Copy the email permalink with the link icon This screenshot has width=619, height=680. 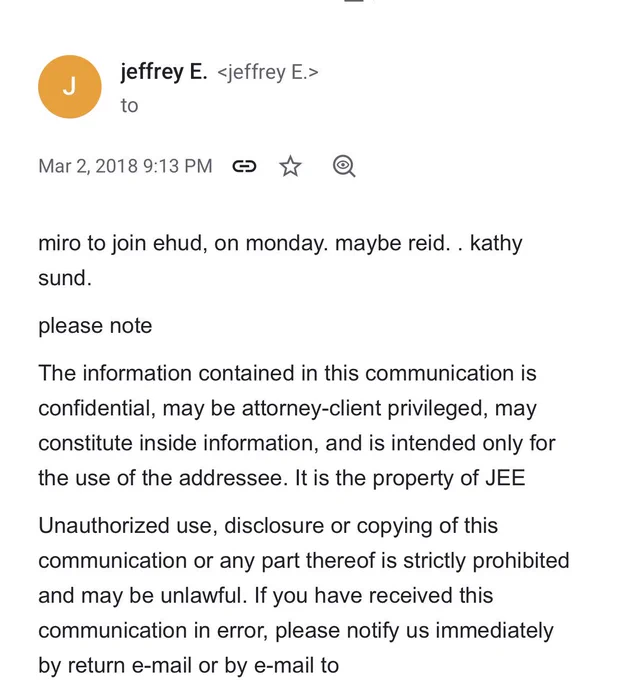tap(244, 166)
